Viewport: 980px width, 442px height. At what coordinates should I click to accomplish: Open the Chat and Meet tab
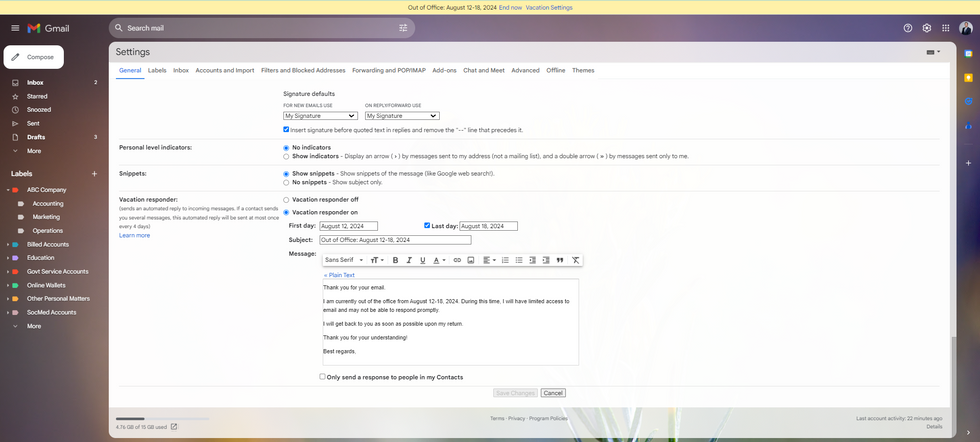pos(484,71)
